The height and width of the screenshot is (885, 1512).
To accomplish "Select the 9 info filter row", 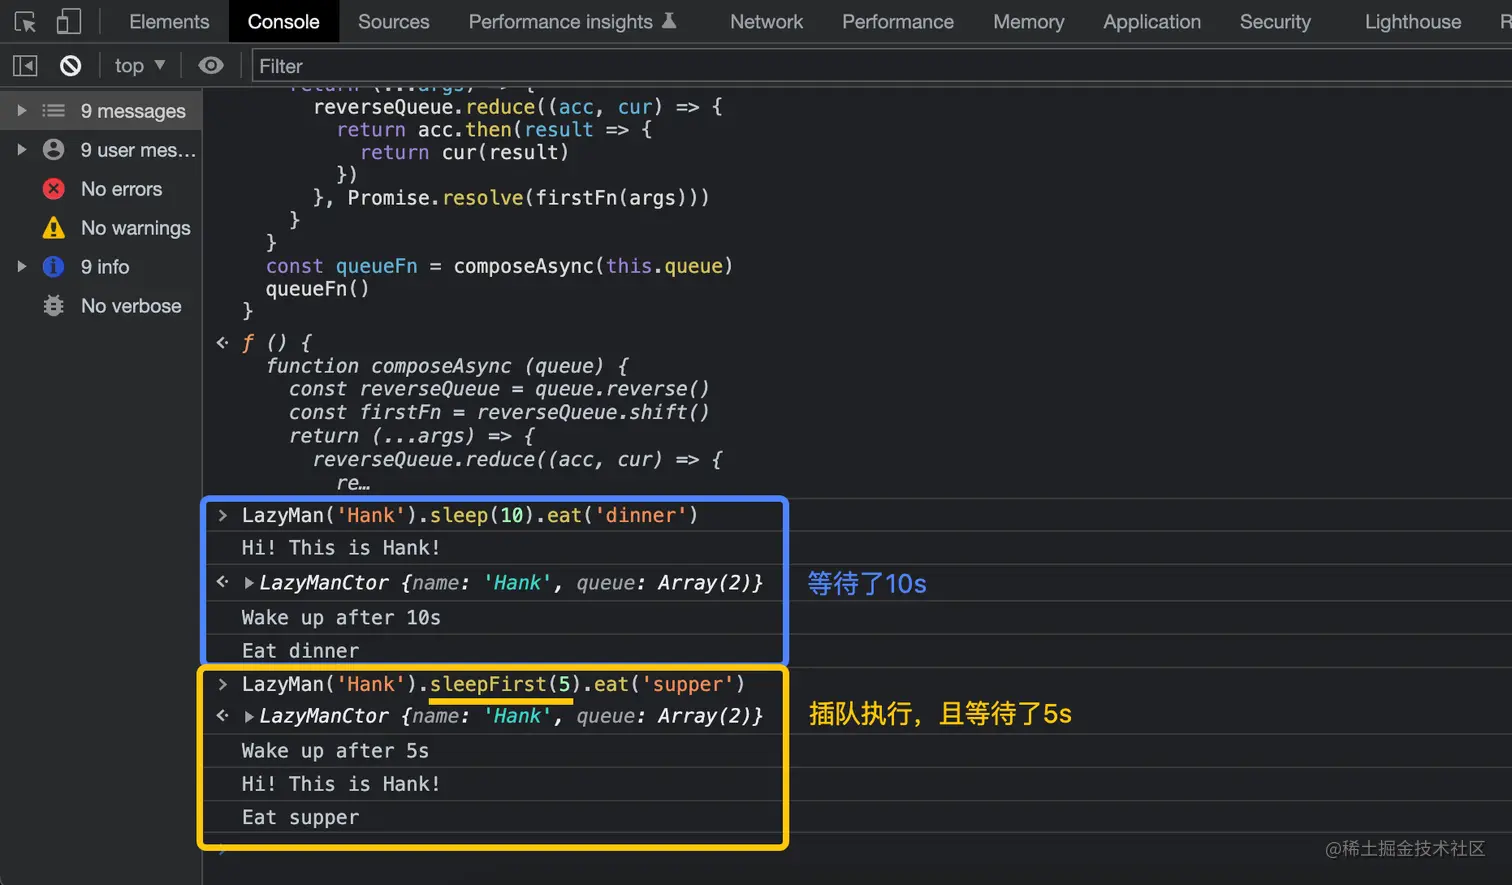I will point(101,267).
